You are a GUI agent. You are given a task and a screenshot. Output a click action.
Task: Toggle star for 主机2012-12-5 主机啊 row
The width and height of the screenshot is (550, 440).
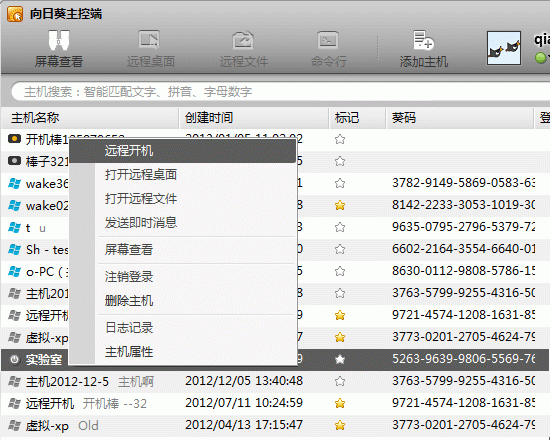(340, 381)
